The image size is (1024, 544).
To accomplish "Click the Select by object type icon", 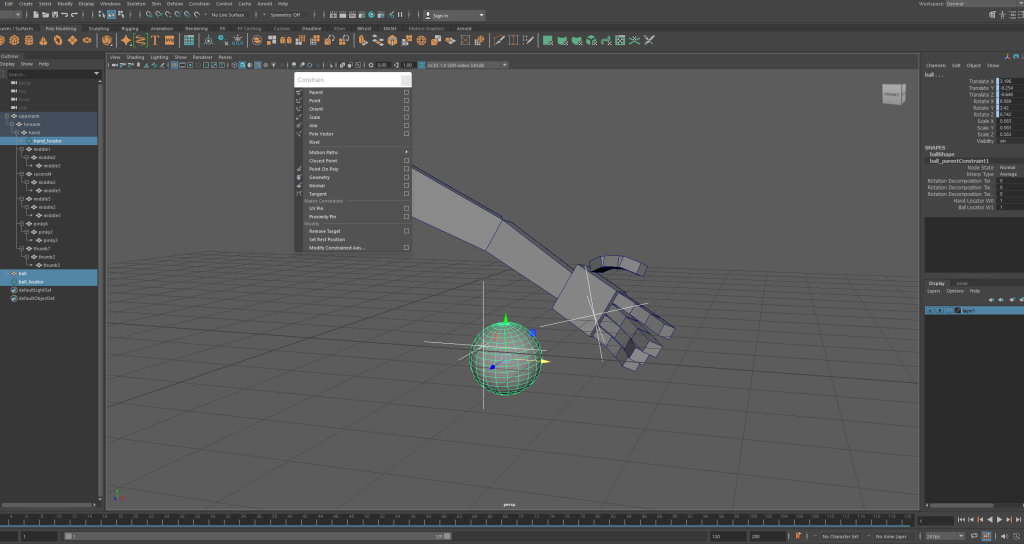I will [112, 14].
